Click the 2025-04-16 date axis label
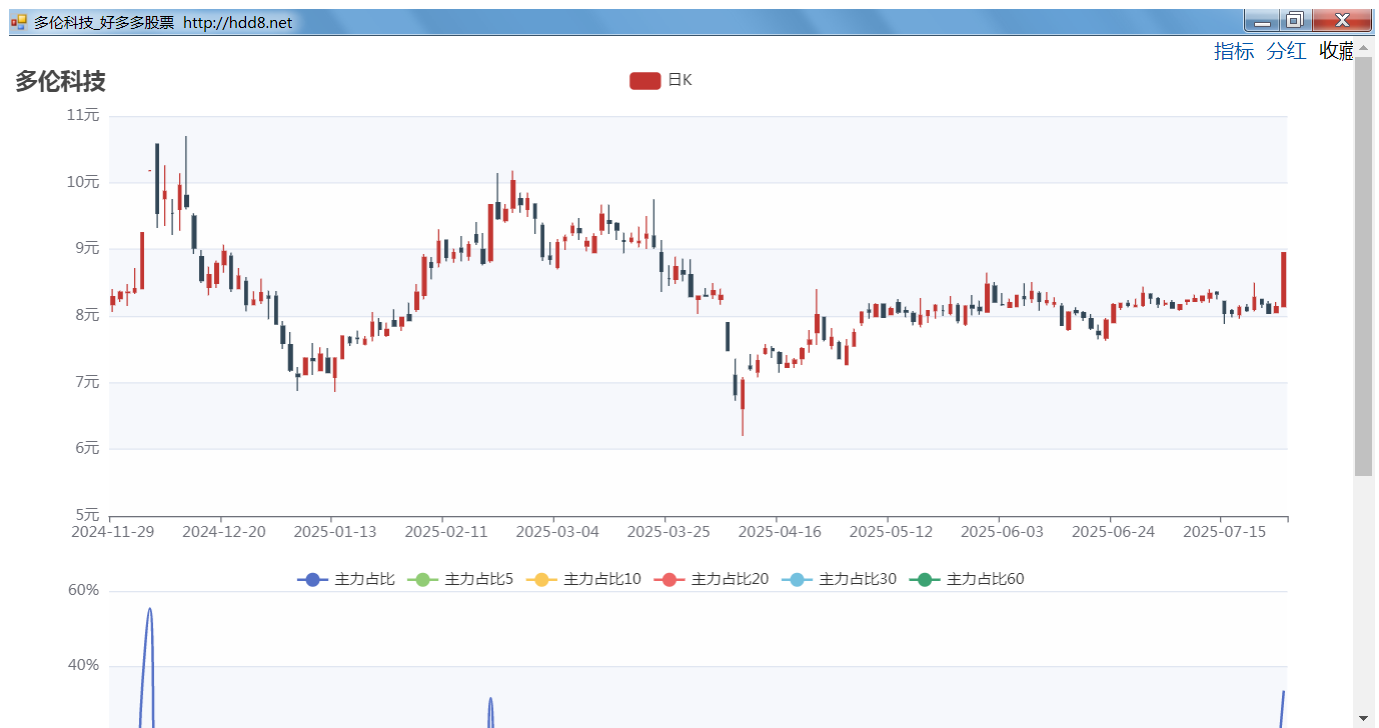The width and height of the screenshot is (1379, 728). (780, 532)
